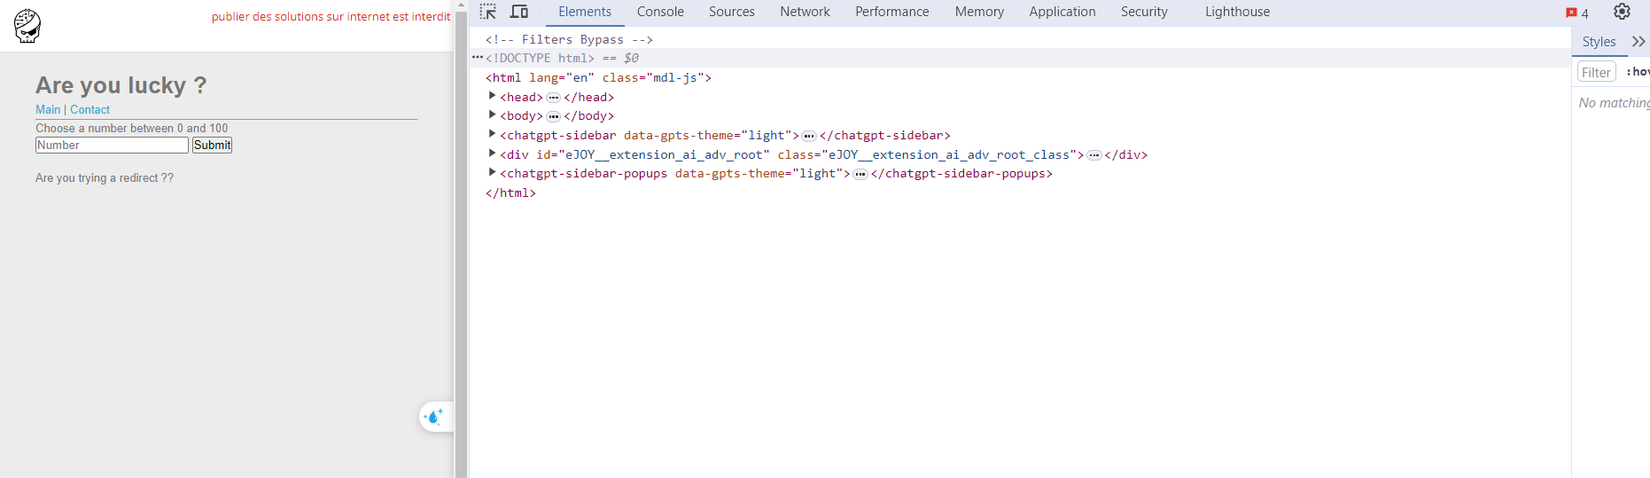The height and width of the screenshot is (478, 1650).
Task: Click ellipsis badge in chatgpt-sidebar node
Action: [809, 136]
